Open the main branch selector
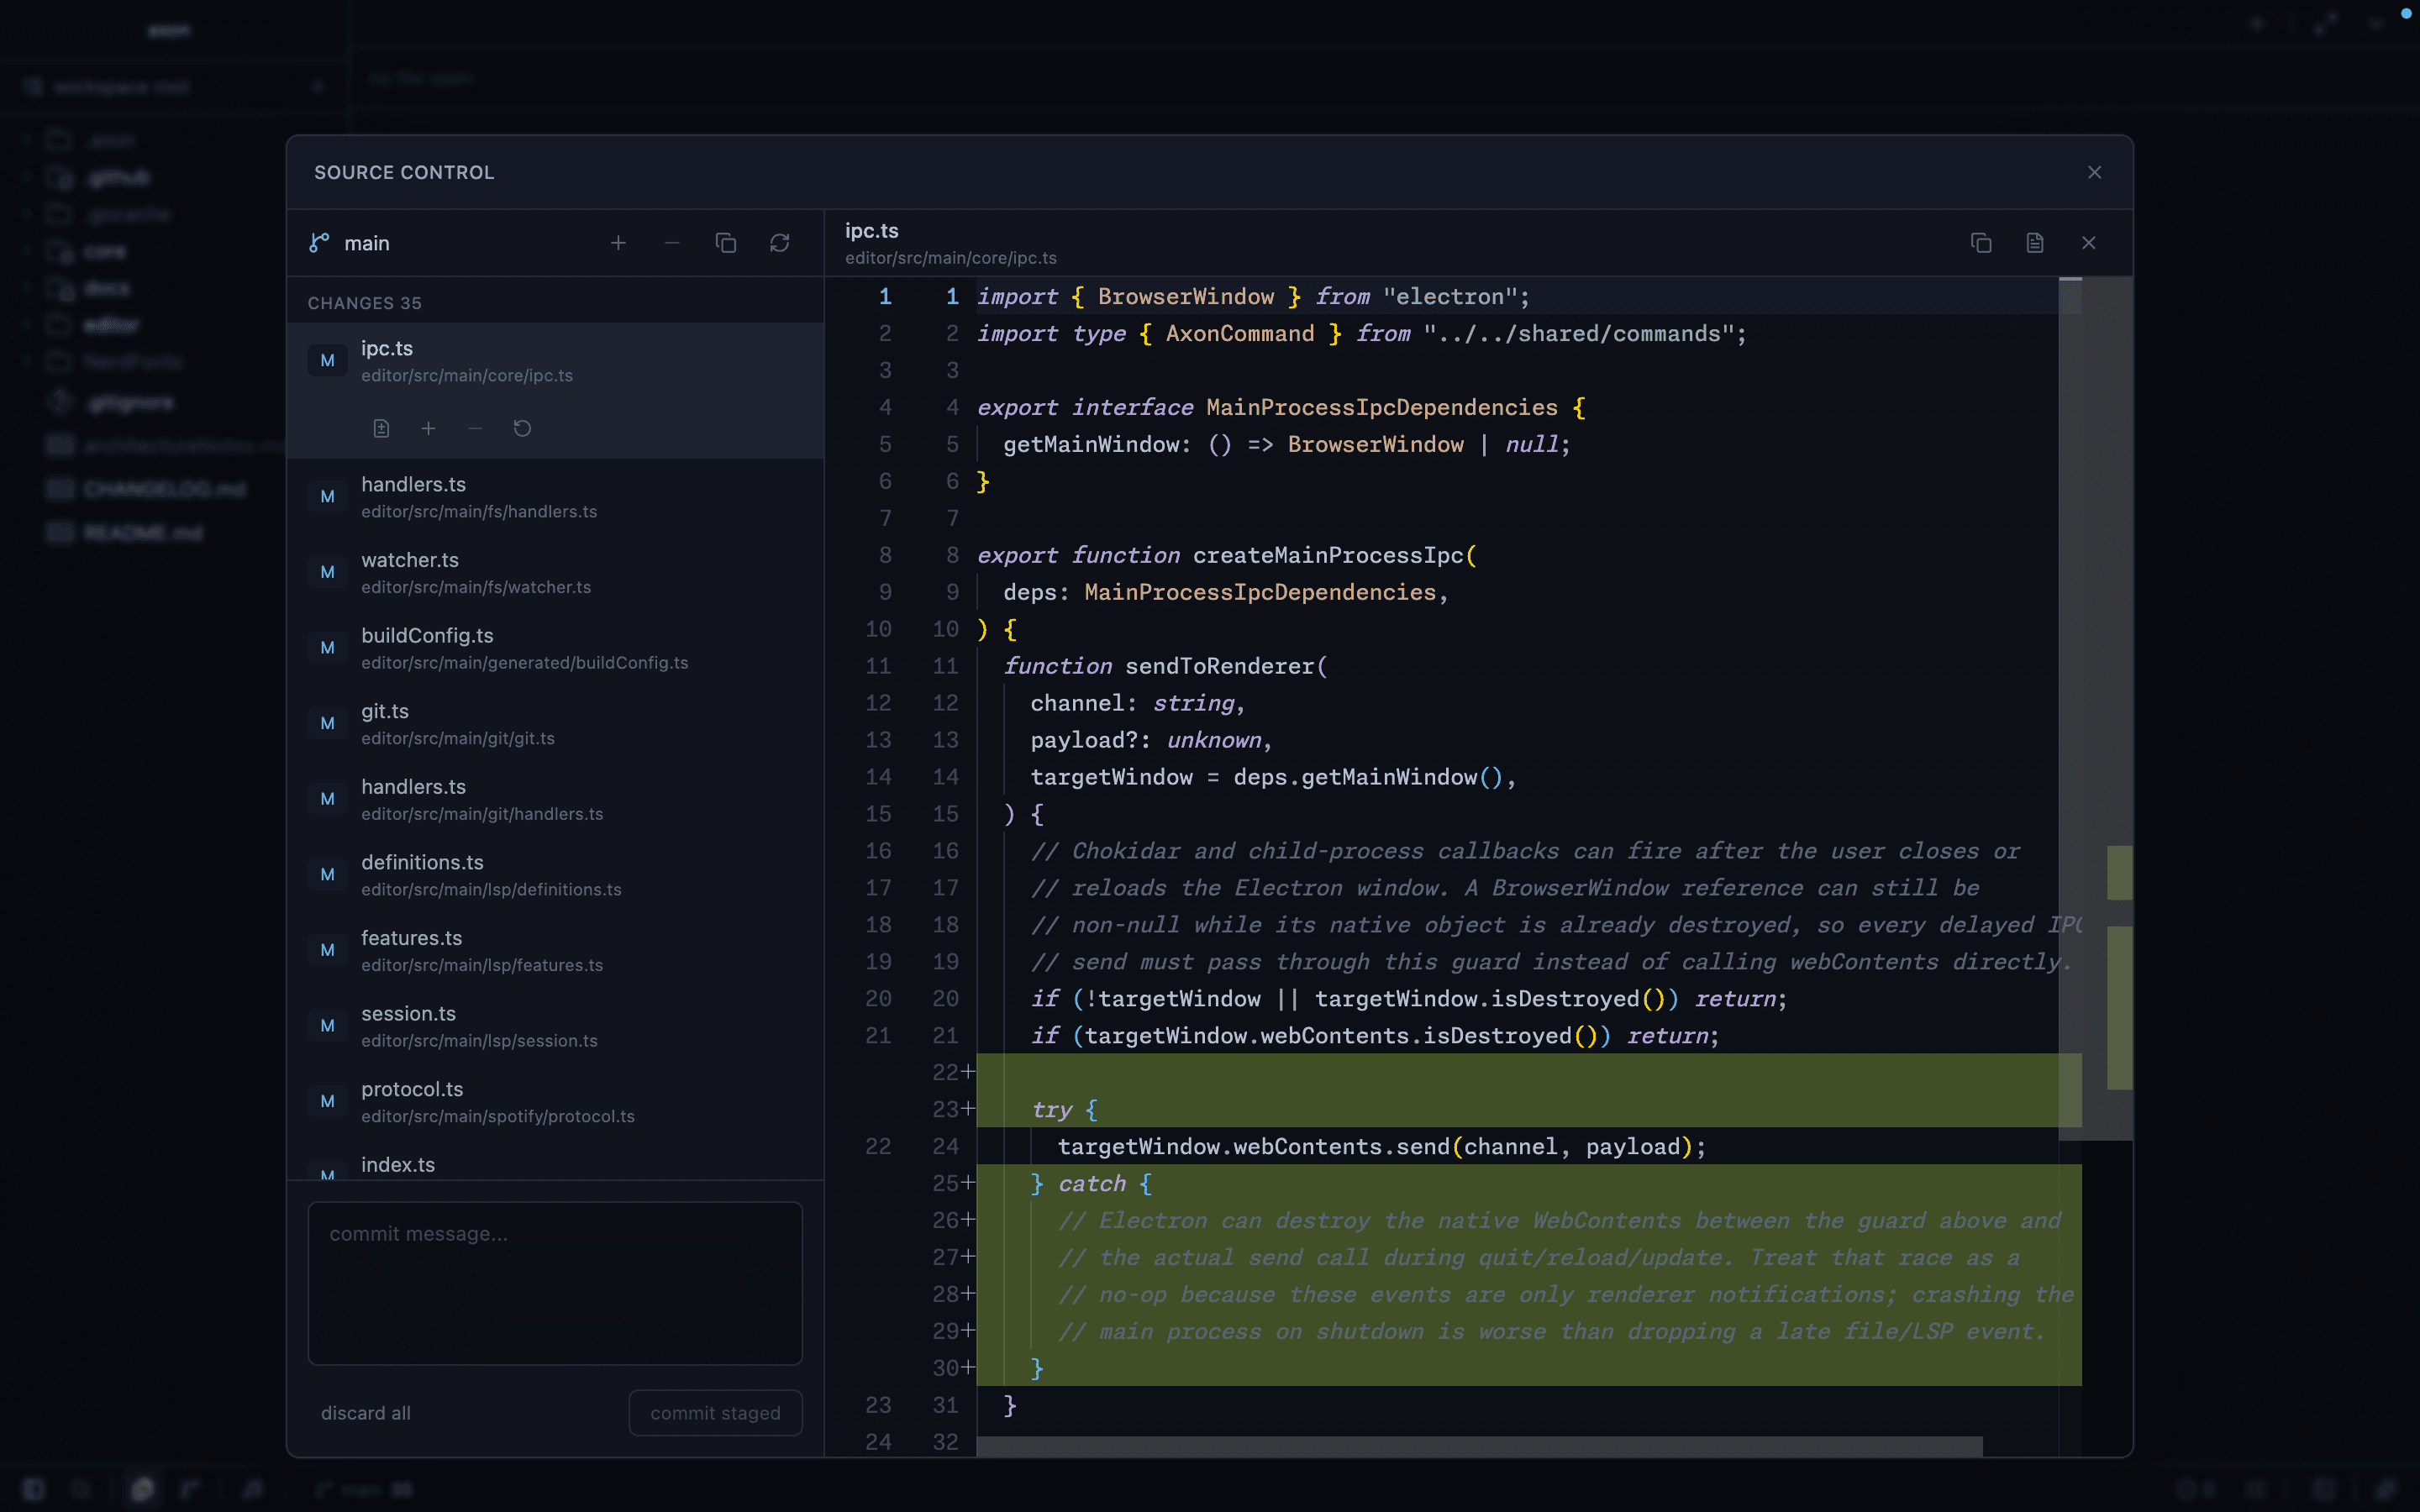The width and height of the screenshot is (2420, 1512). [366, 243]
